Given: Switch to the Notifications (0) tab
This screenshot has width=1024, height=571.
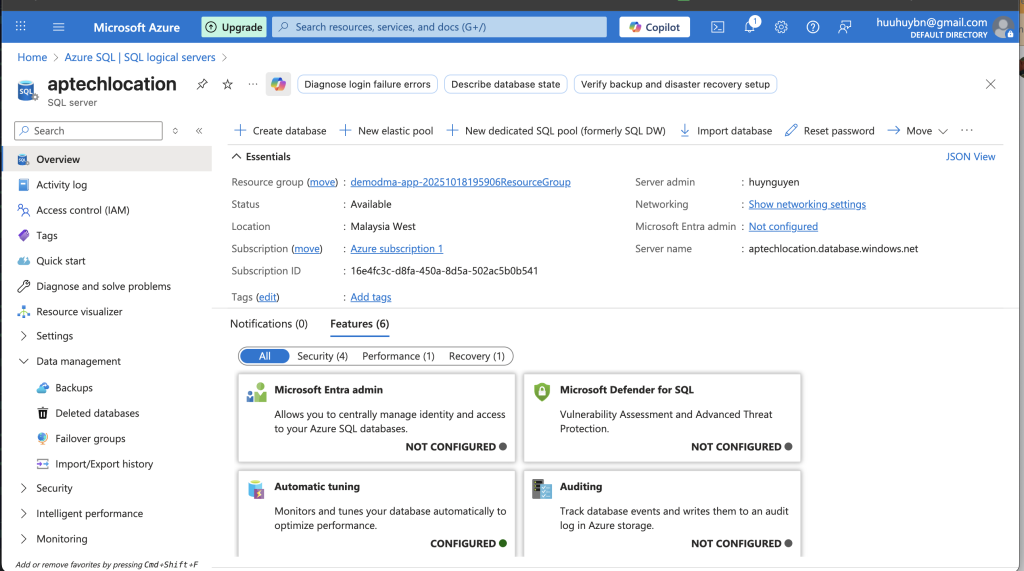Looking at the screenshot, I should (269, 324).
